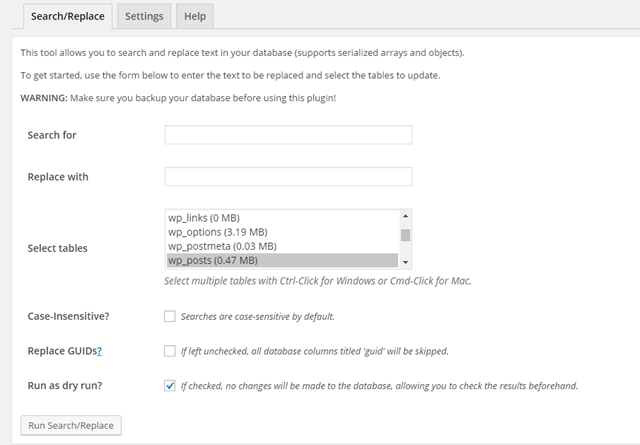
Task: Open the Replace GUIDs question mark link
Action: (100, 351)
